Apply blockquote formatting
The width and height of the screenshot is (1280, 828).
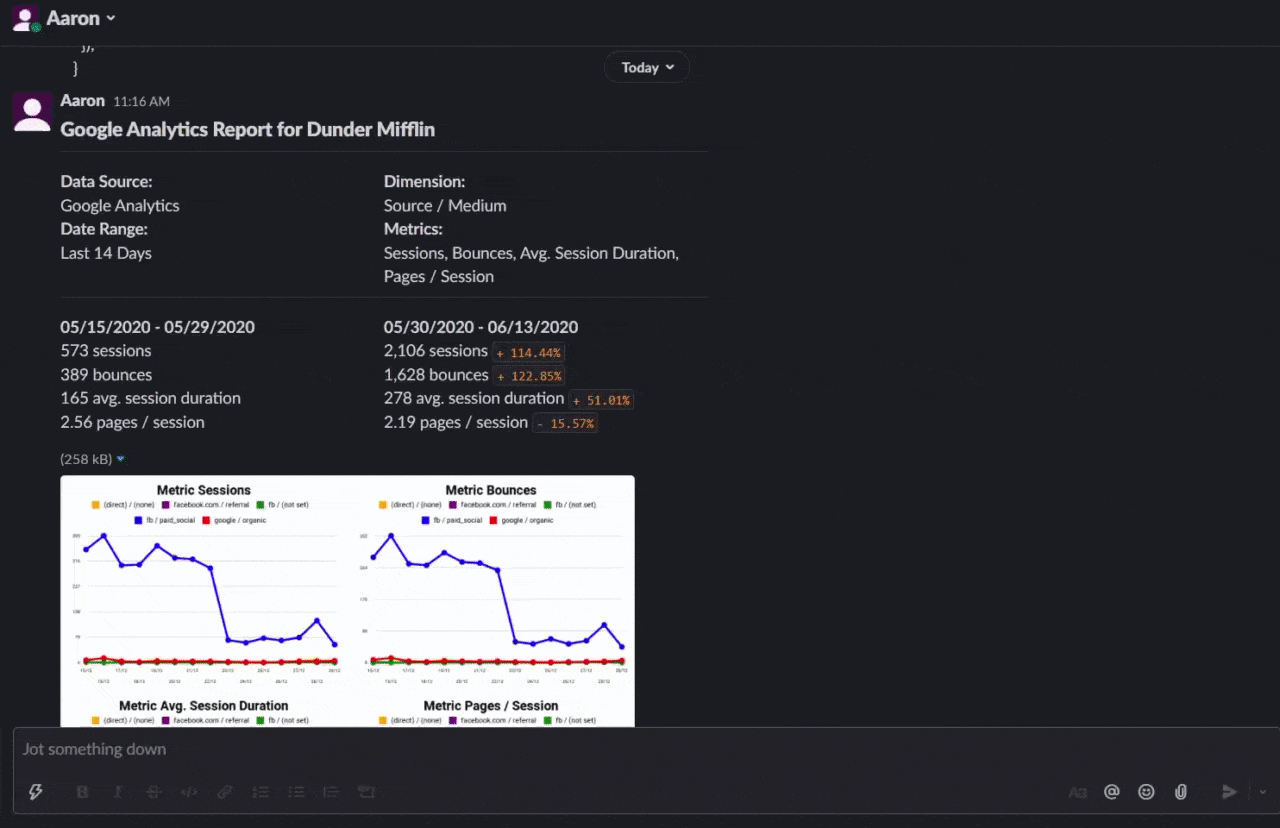[331, 792]
